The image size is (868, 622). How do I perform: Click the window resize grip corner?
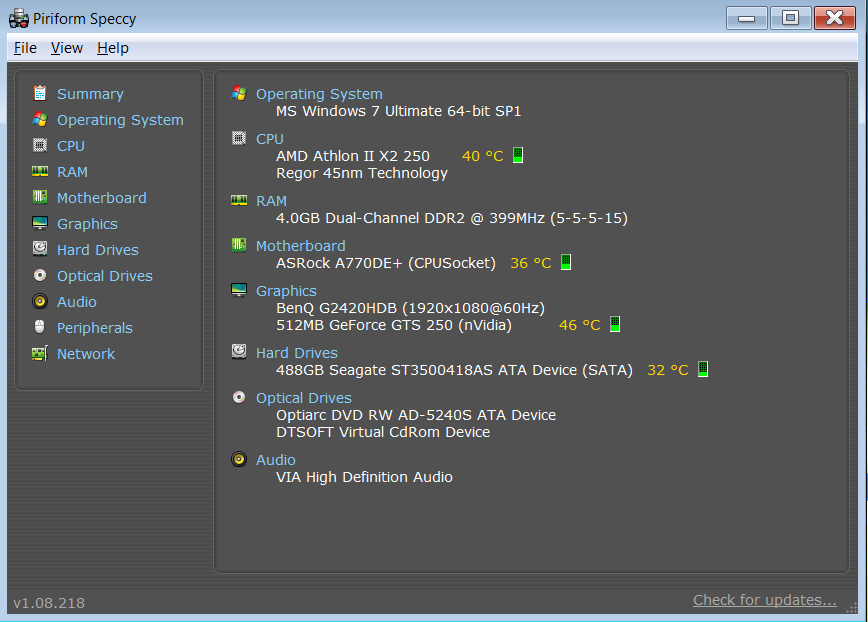coord(852,608)
